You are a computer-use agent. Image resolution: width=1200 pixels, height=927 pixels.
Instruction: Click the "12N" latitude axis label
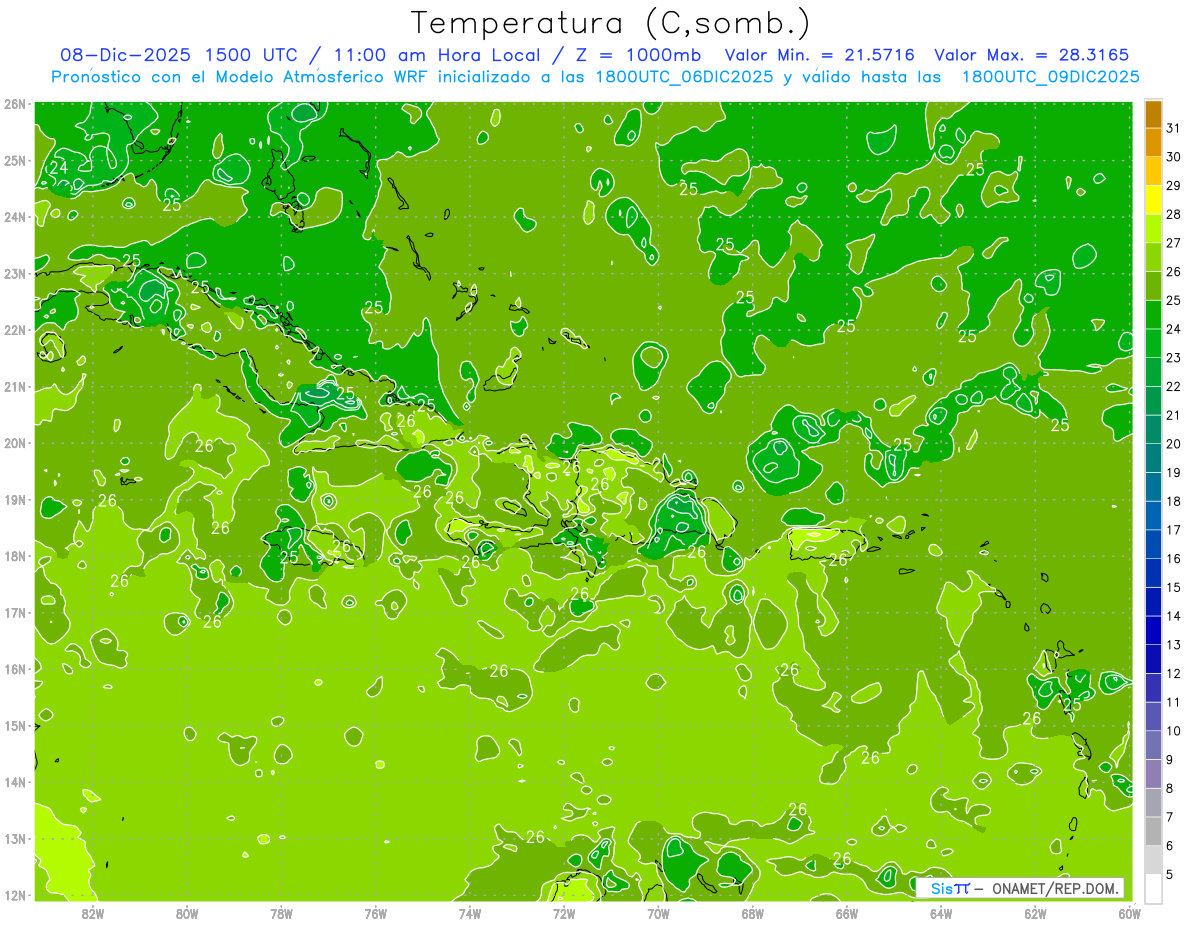15,895
